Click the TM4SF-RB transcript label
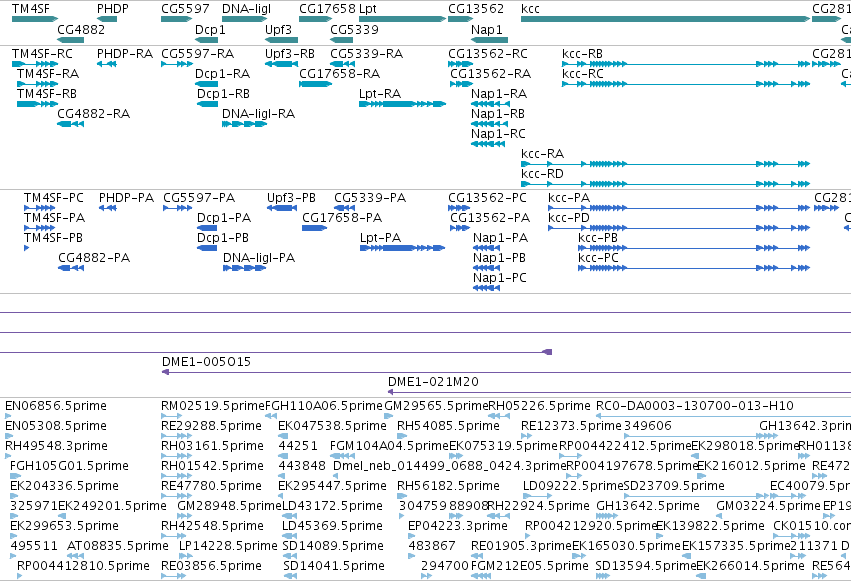This screenshot has height=581, width=851. click(47, 94)
